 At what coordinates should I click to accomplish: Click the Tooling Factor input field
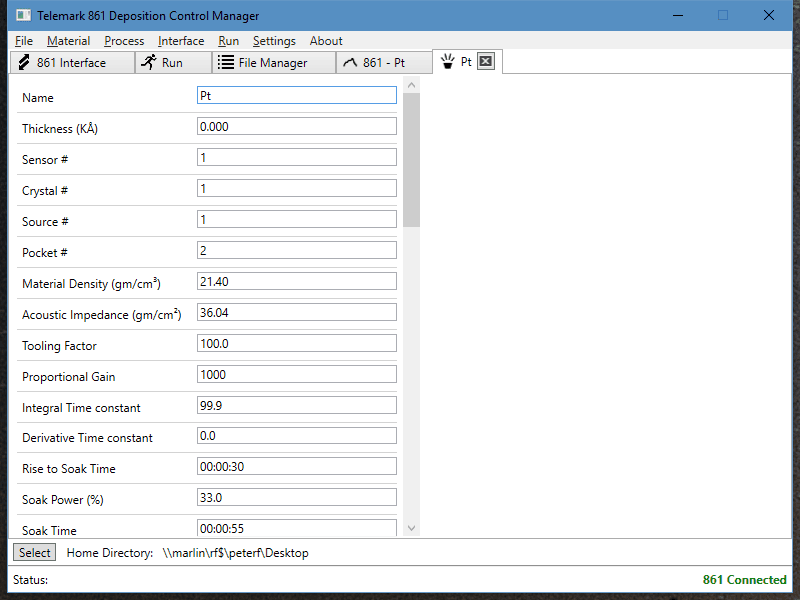click(x=297, y=344)
